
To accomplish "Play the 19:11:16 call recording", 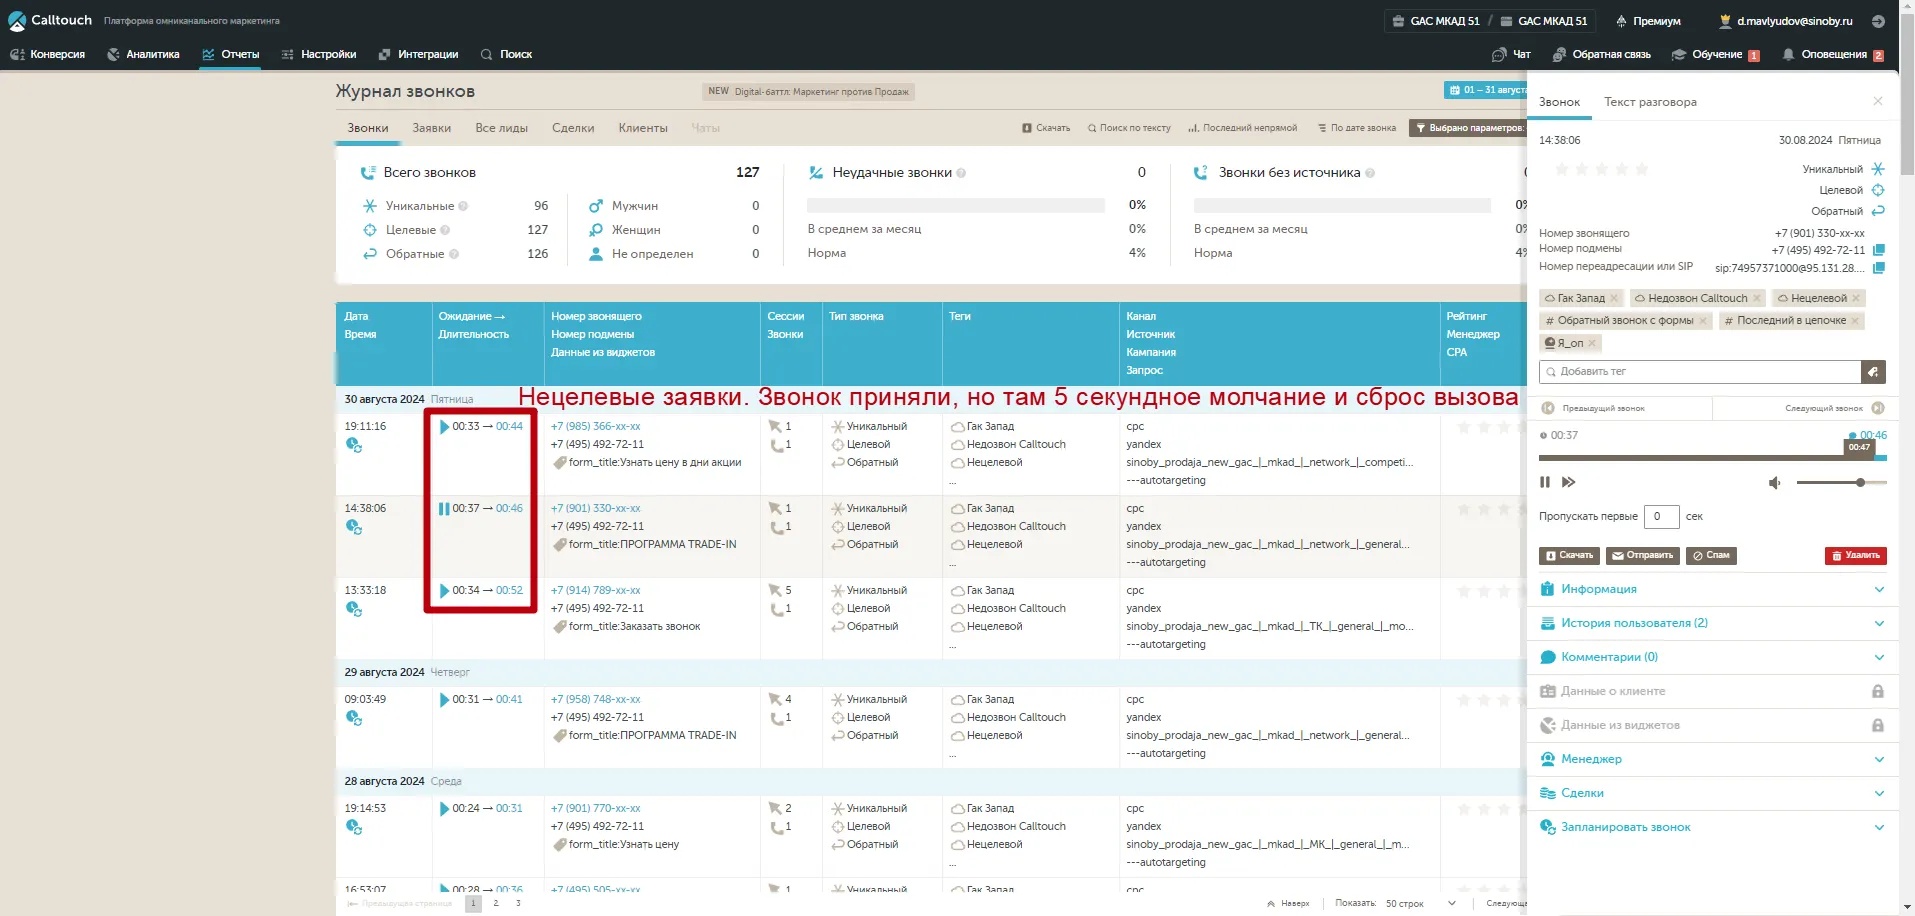I will [444, 427].
